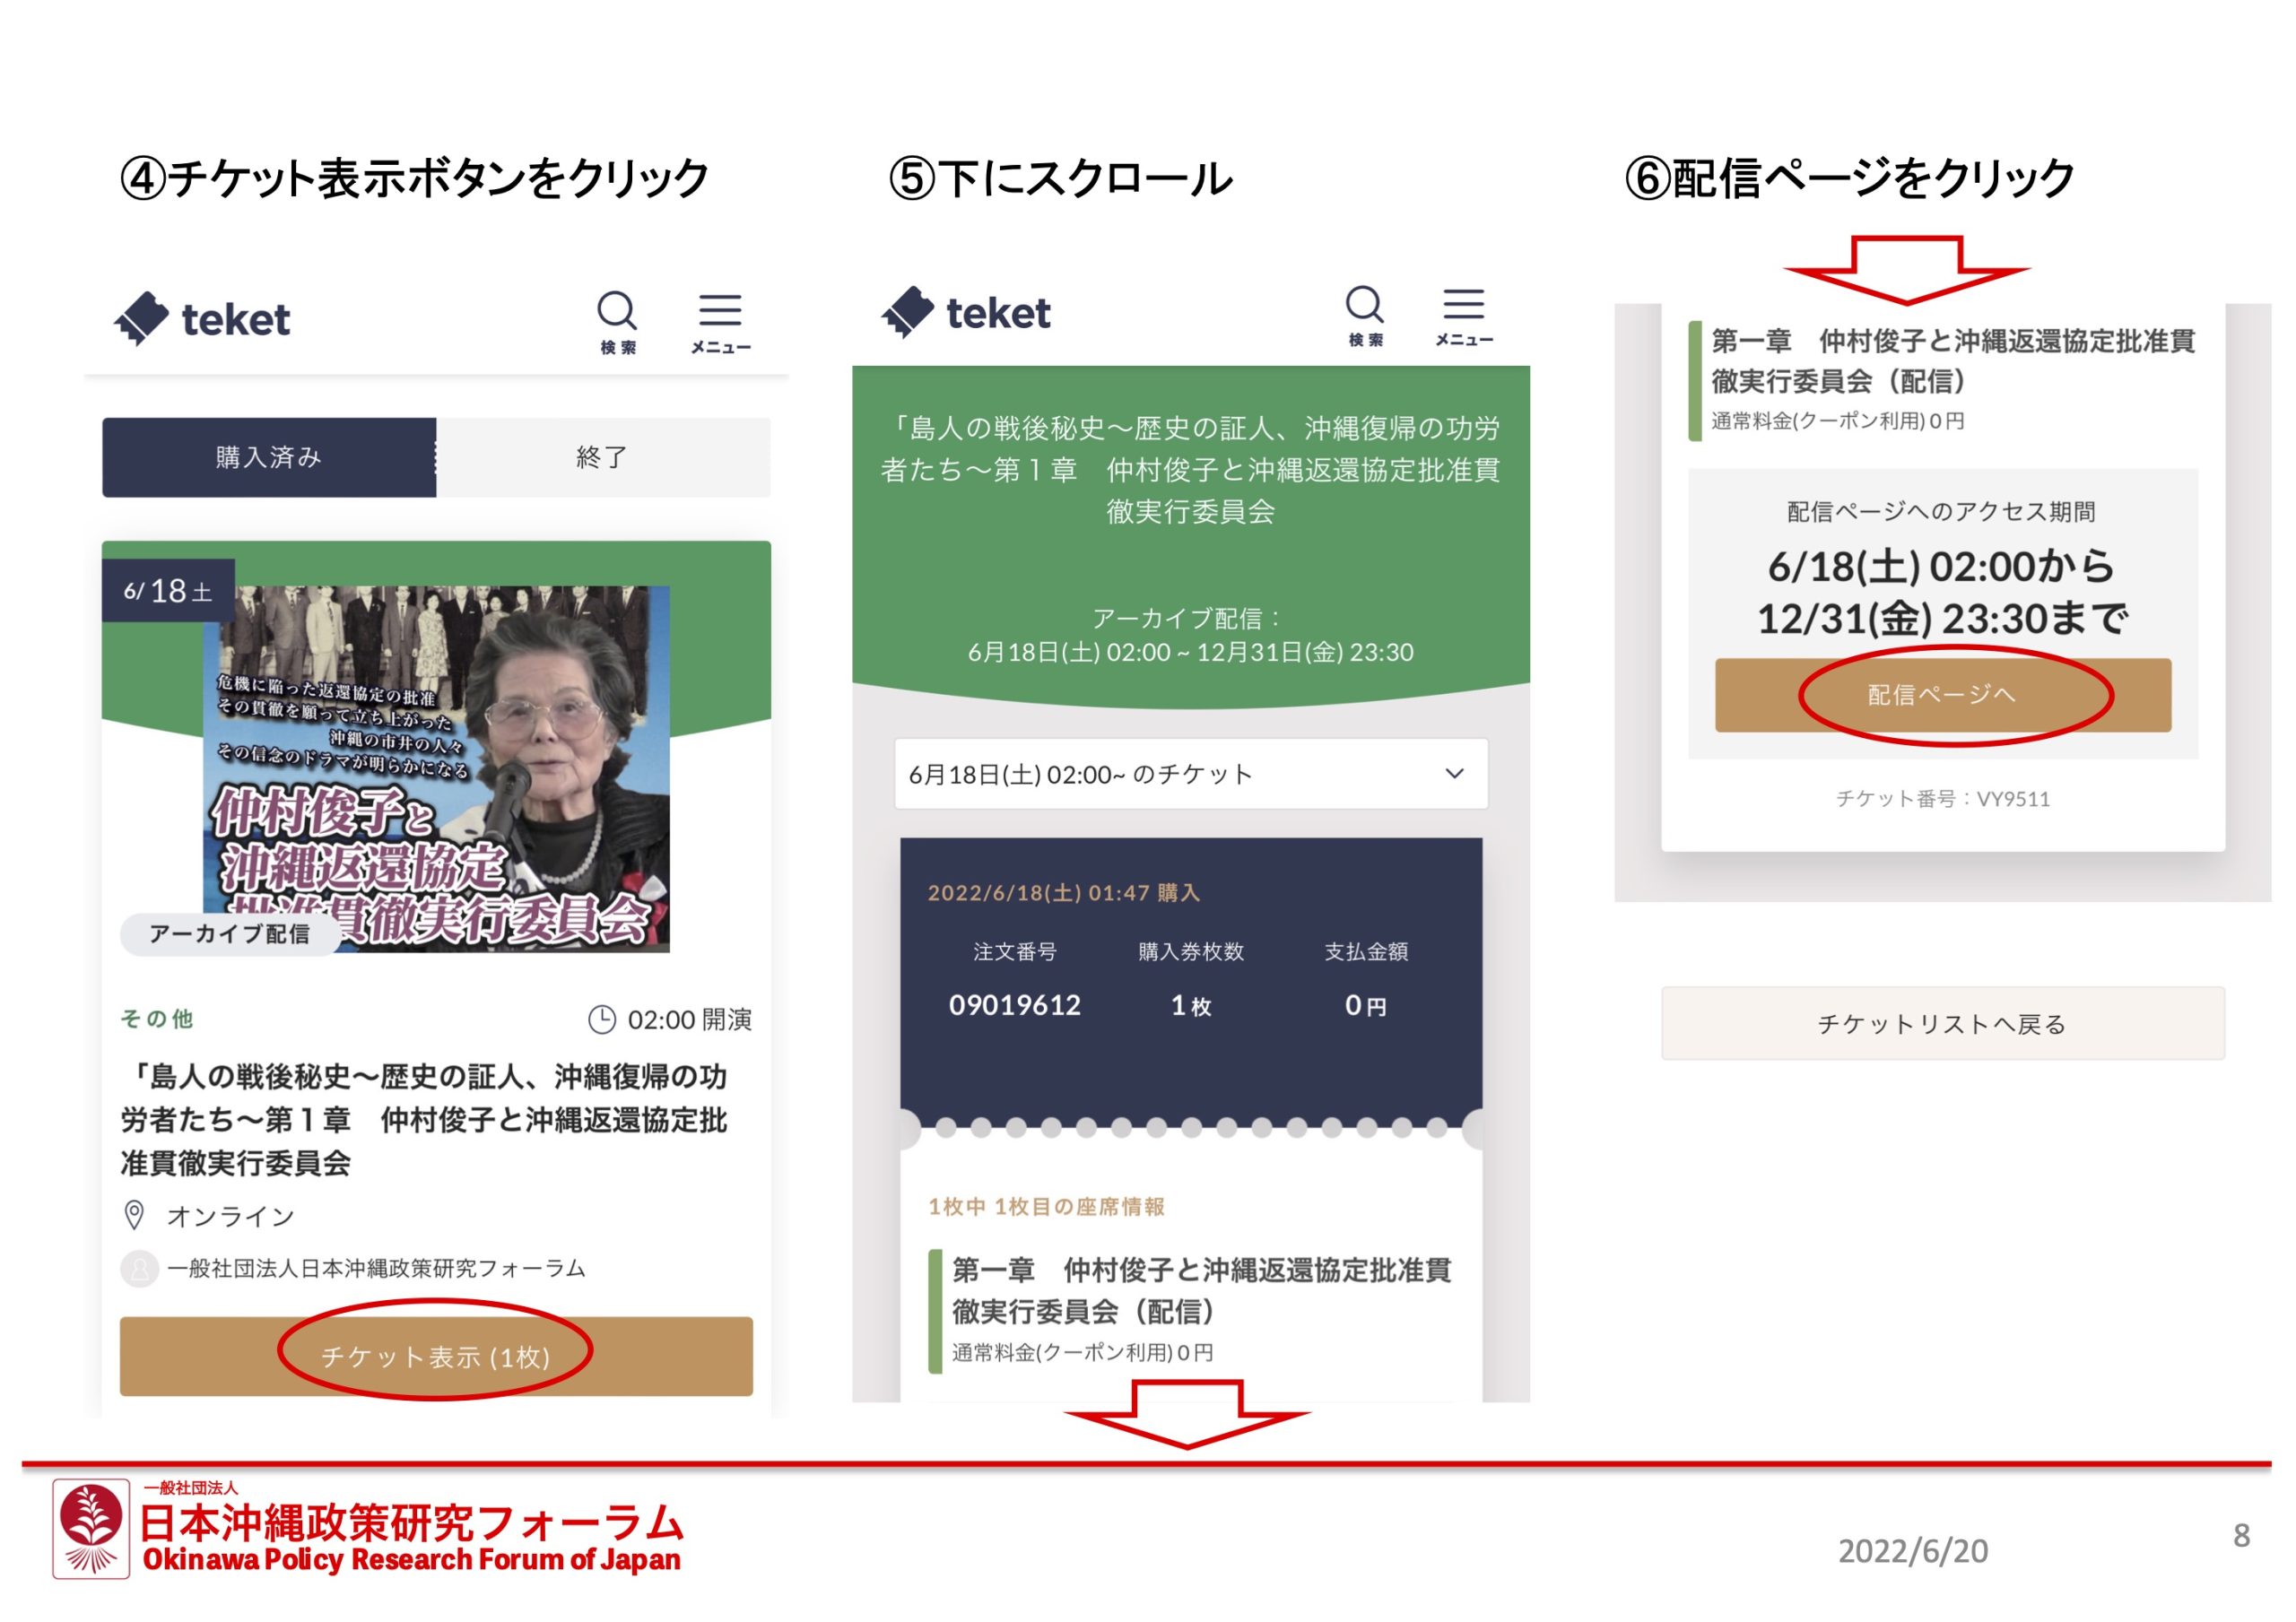Click the Okinawa Policy Research Forum logo
2296x1622 pixels.
(91, 1528)
